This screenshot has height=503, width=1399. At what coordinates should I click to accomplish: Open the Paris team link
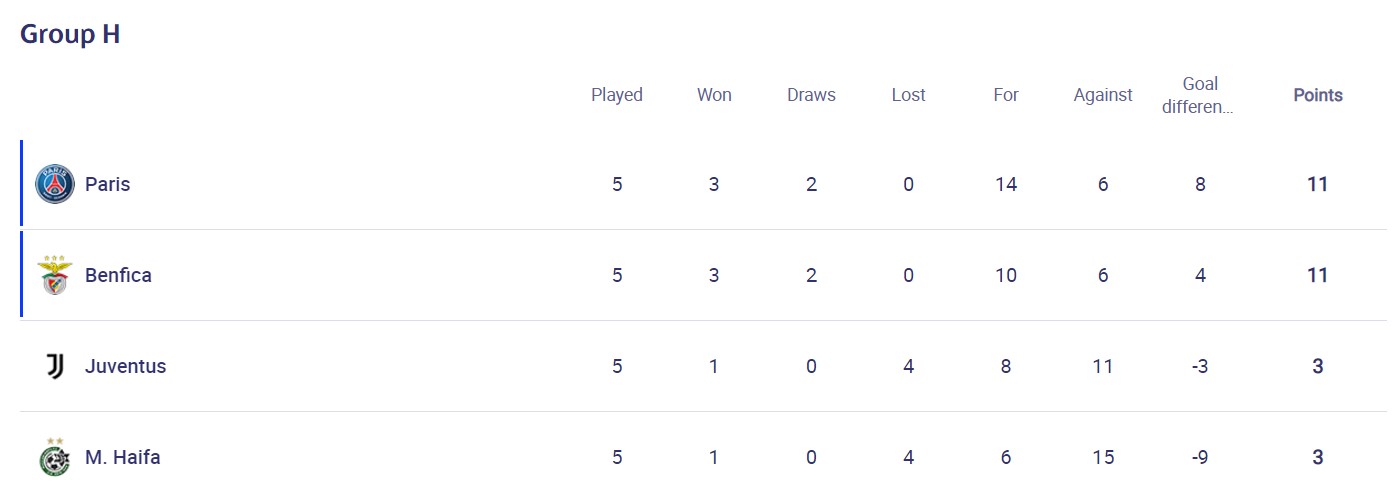(x=107, y=185)
